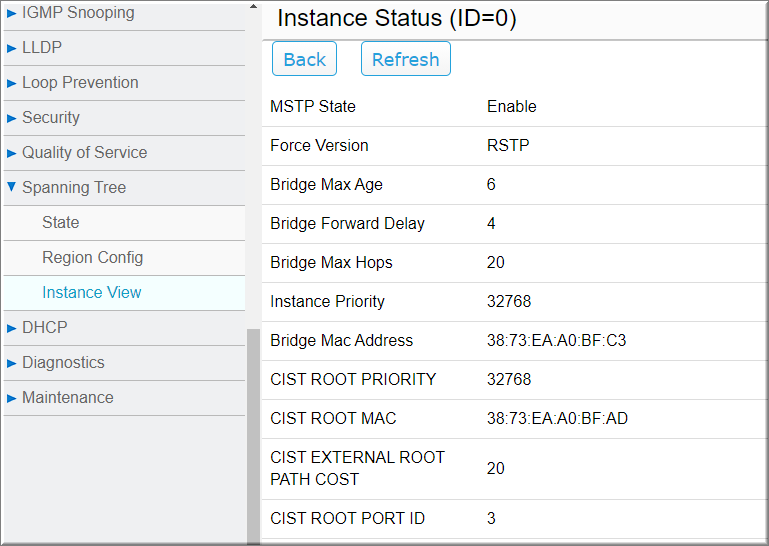Screen dimensions: 769x546
Task: Expand the Diagnostics section arrow
Action: click(x=11, y=363)
